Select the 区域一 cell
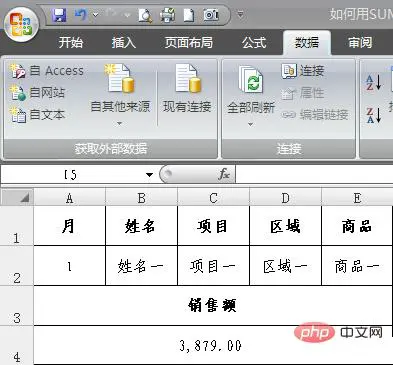 (x=285, y=266)
